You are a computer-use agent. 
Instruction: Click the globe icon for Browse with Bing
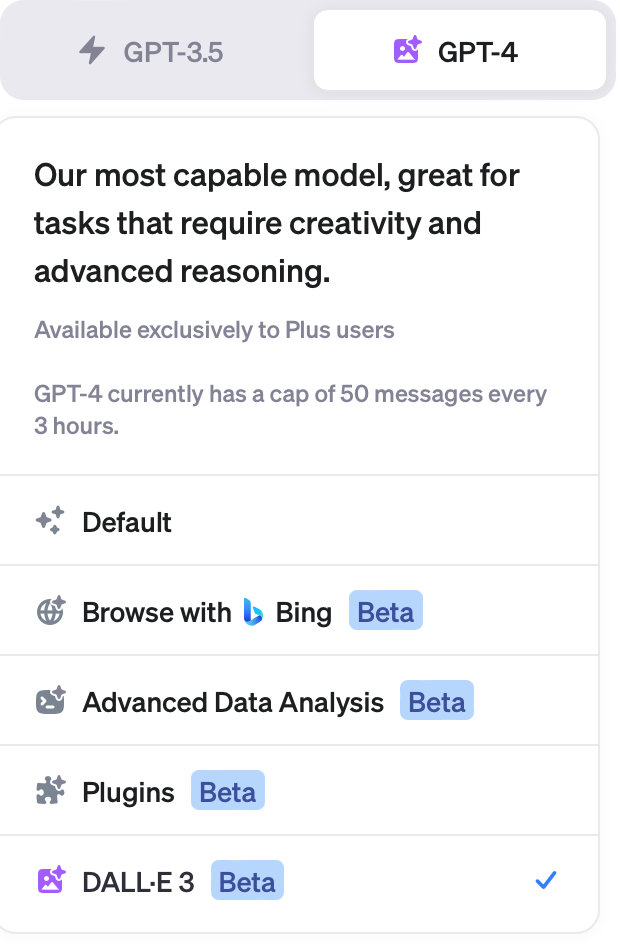50,612
